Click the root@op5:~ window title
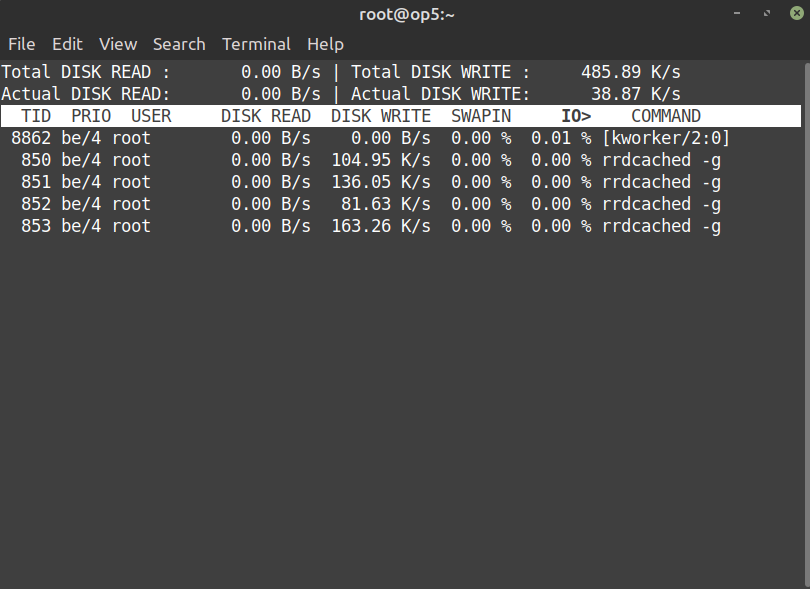The image size is (810, 589). (x=407, y=14)
